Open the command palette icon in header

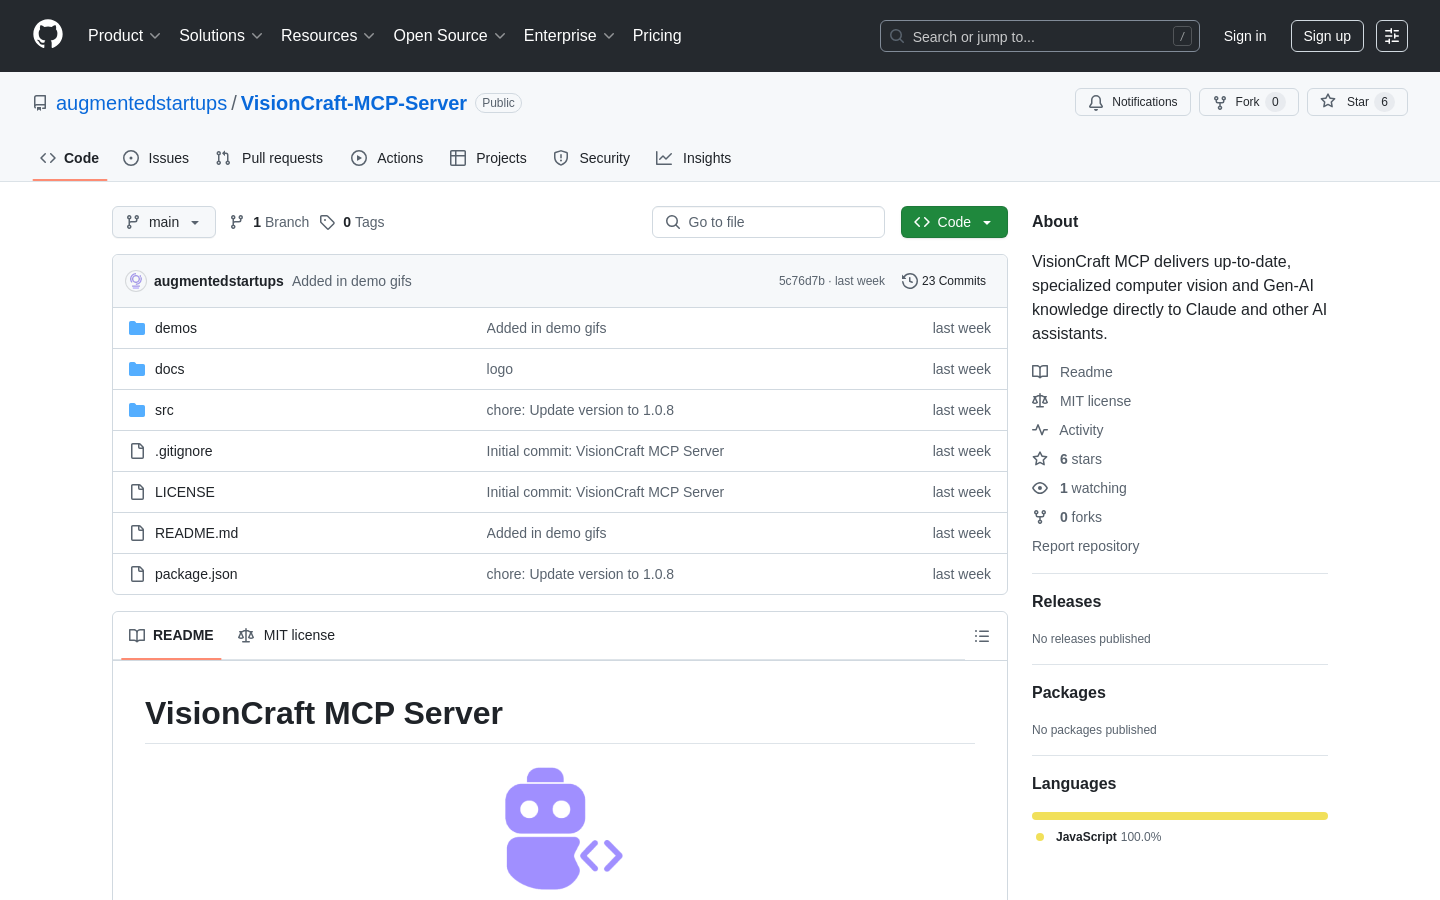[x=1392, y=36]
